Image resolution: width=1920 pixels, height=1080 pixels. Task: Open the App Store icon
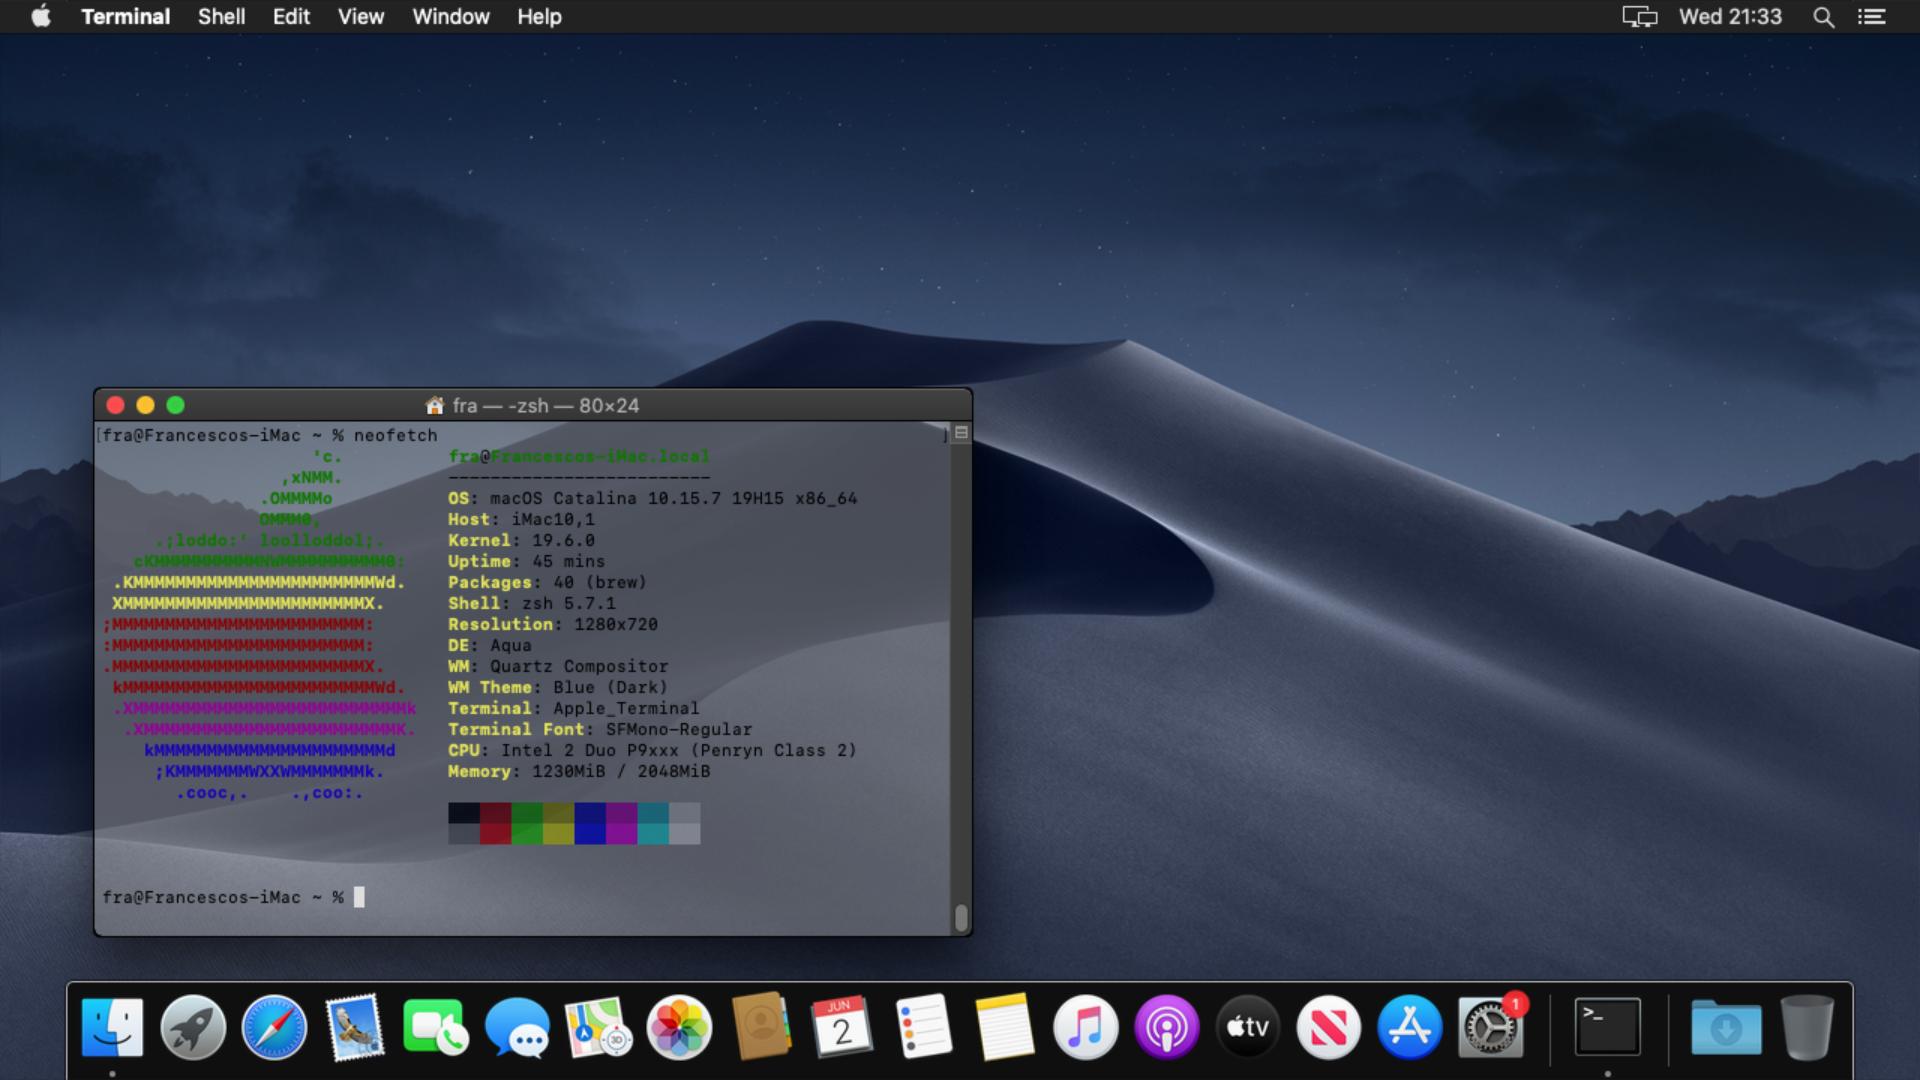point(1409,1027)
